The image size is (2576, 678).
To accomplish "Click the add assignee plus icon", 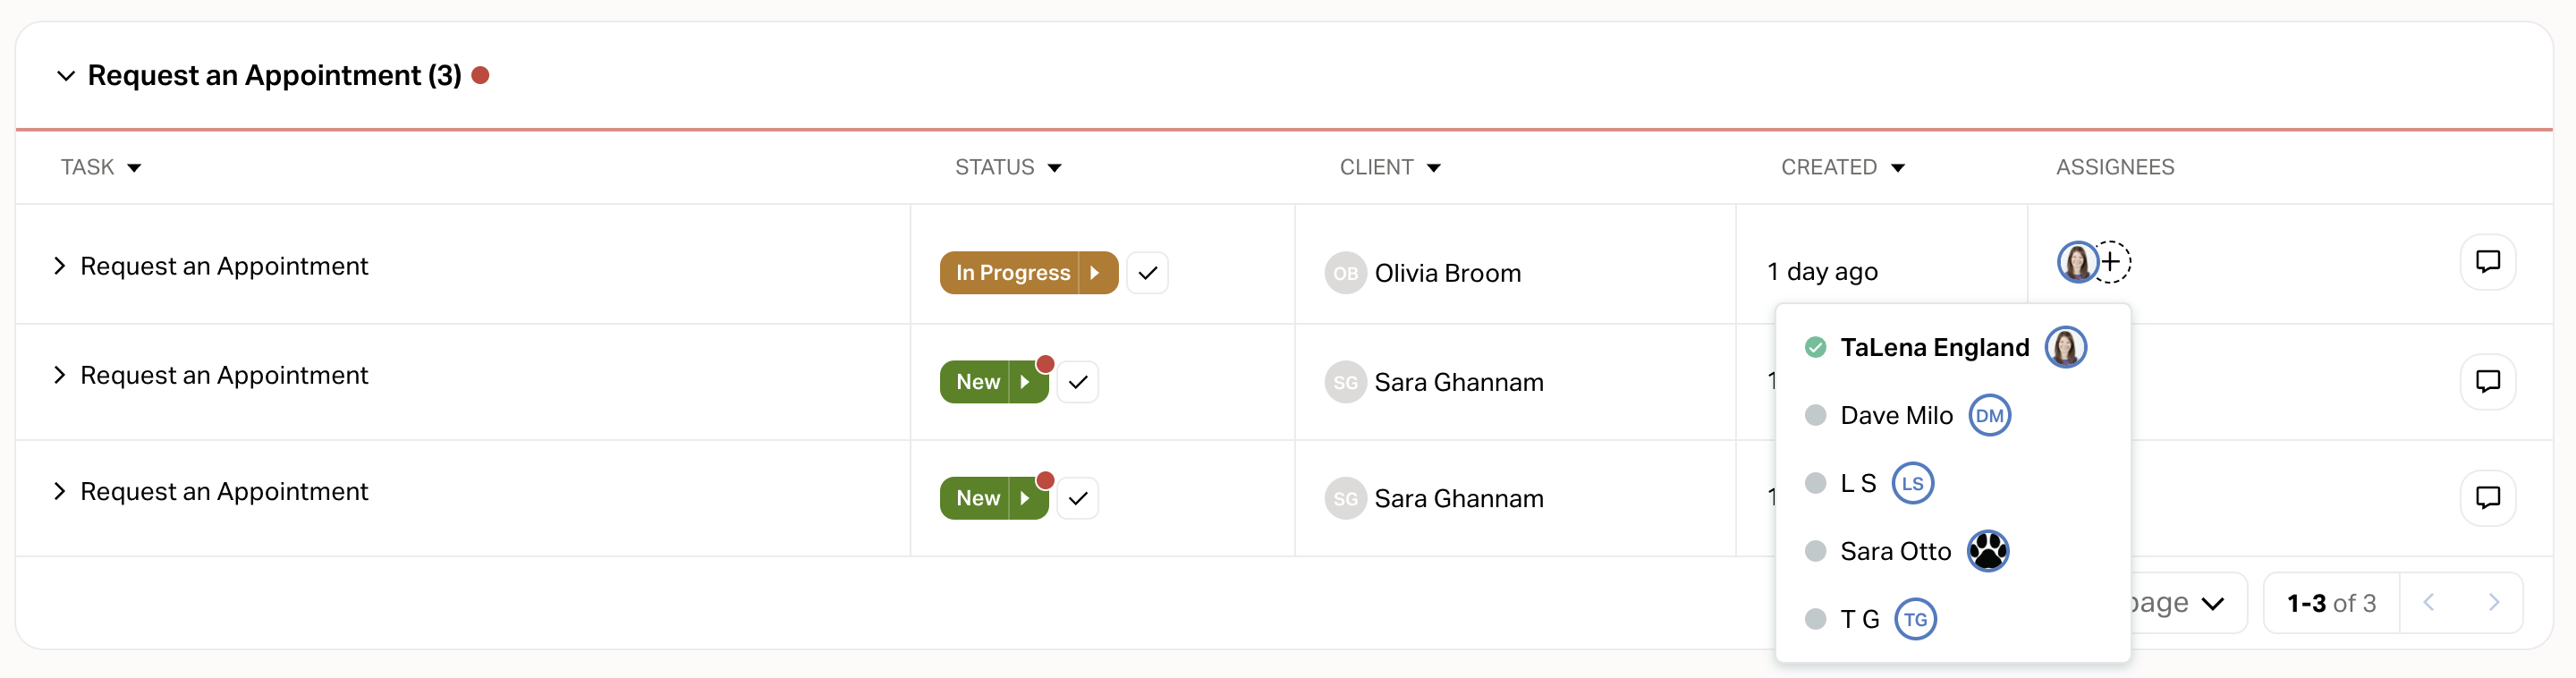I will 2111,262.
